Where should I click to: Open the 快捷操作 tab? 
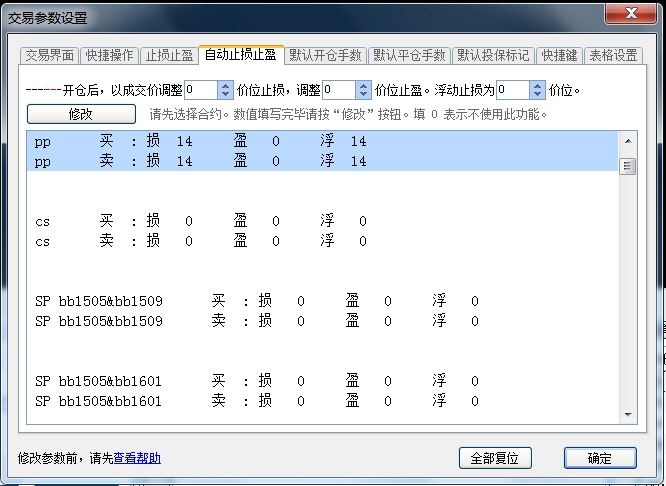(x=109, y=55)
